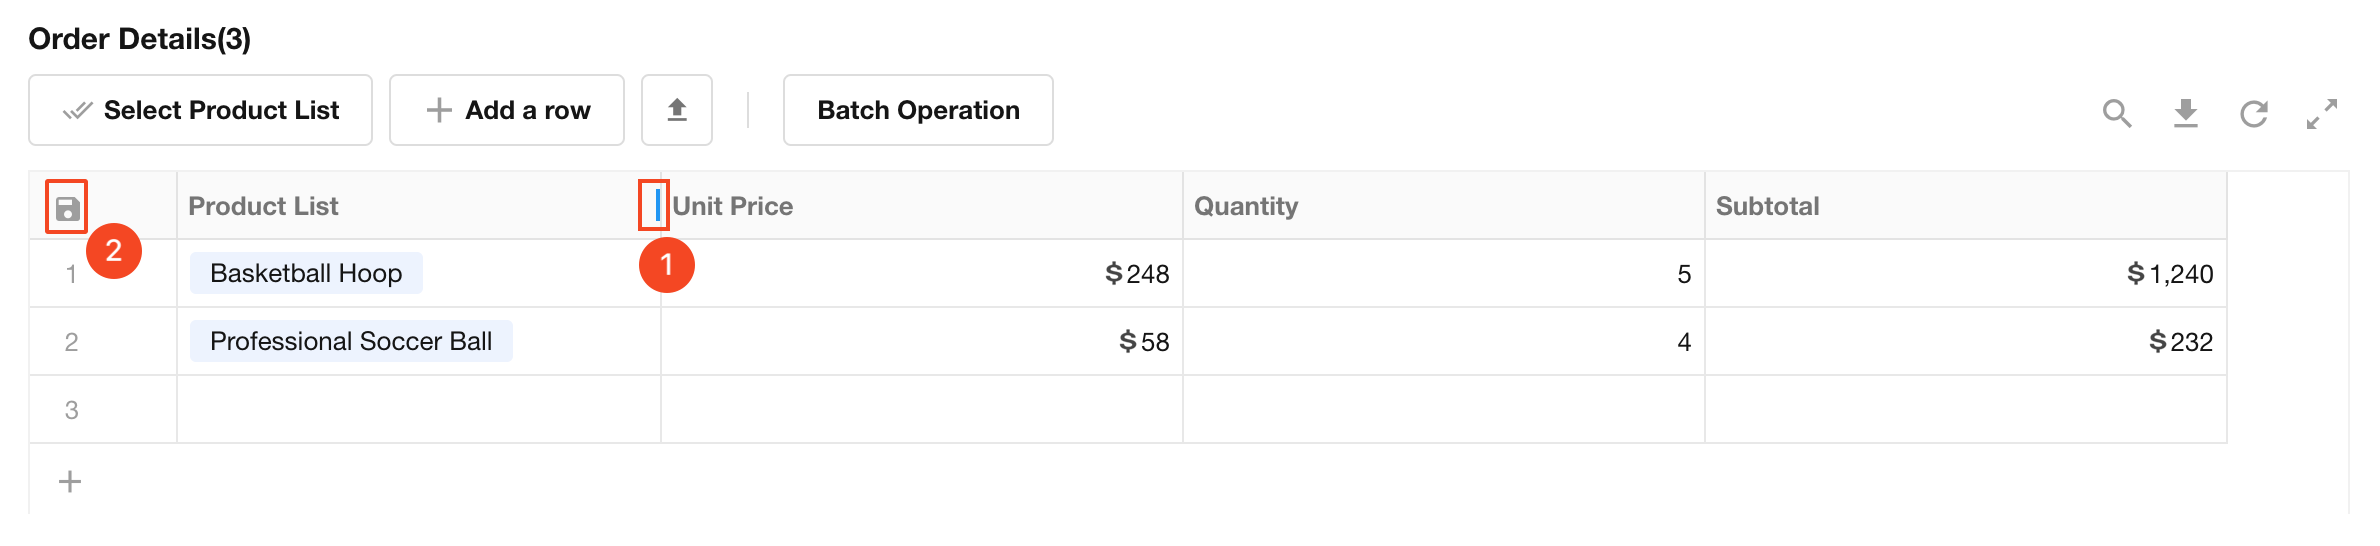
Task: Expand table to fullscreen view
Action: tap(2321, 113)
